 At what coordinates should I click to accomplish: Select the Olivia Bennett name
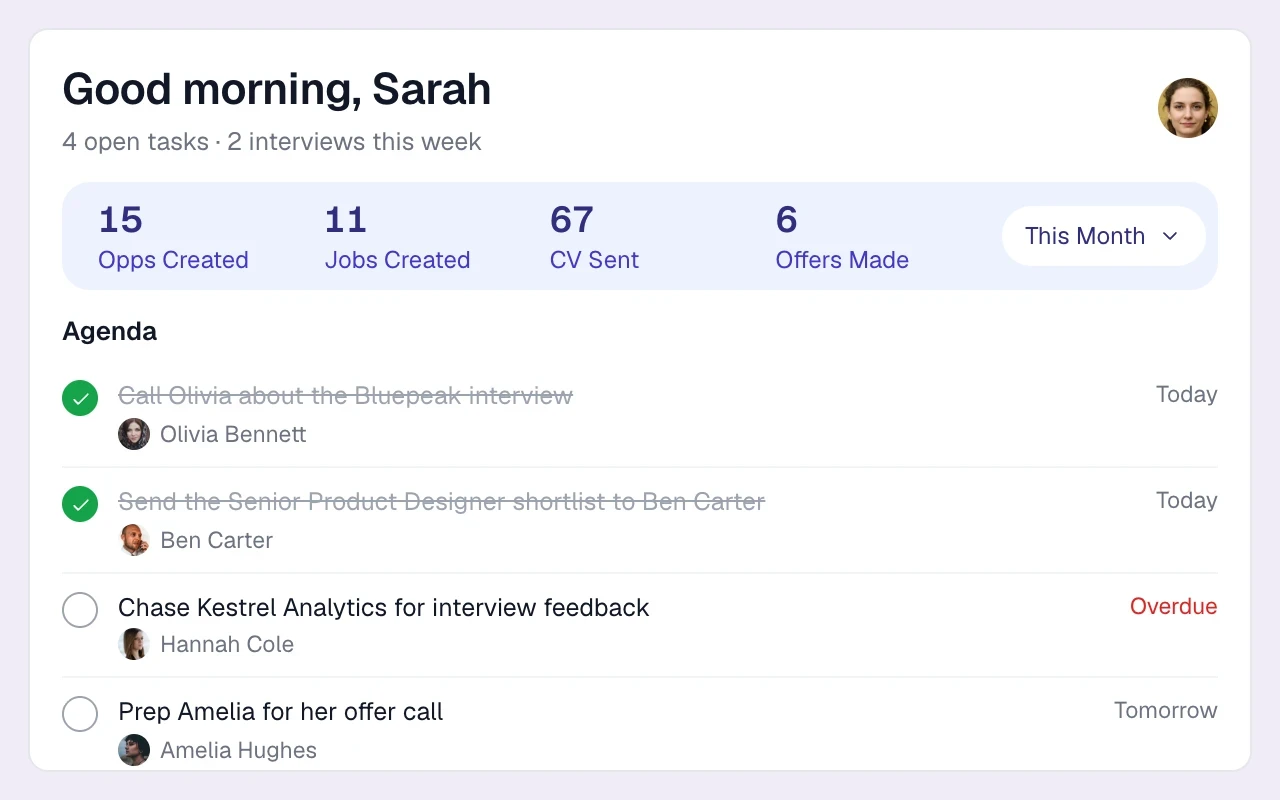pos(233,434)
